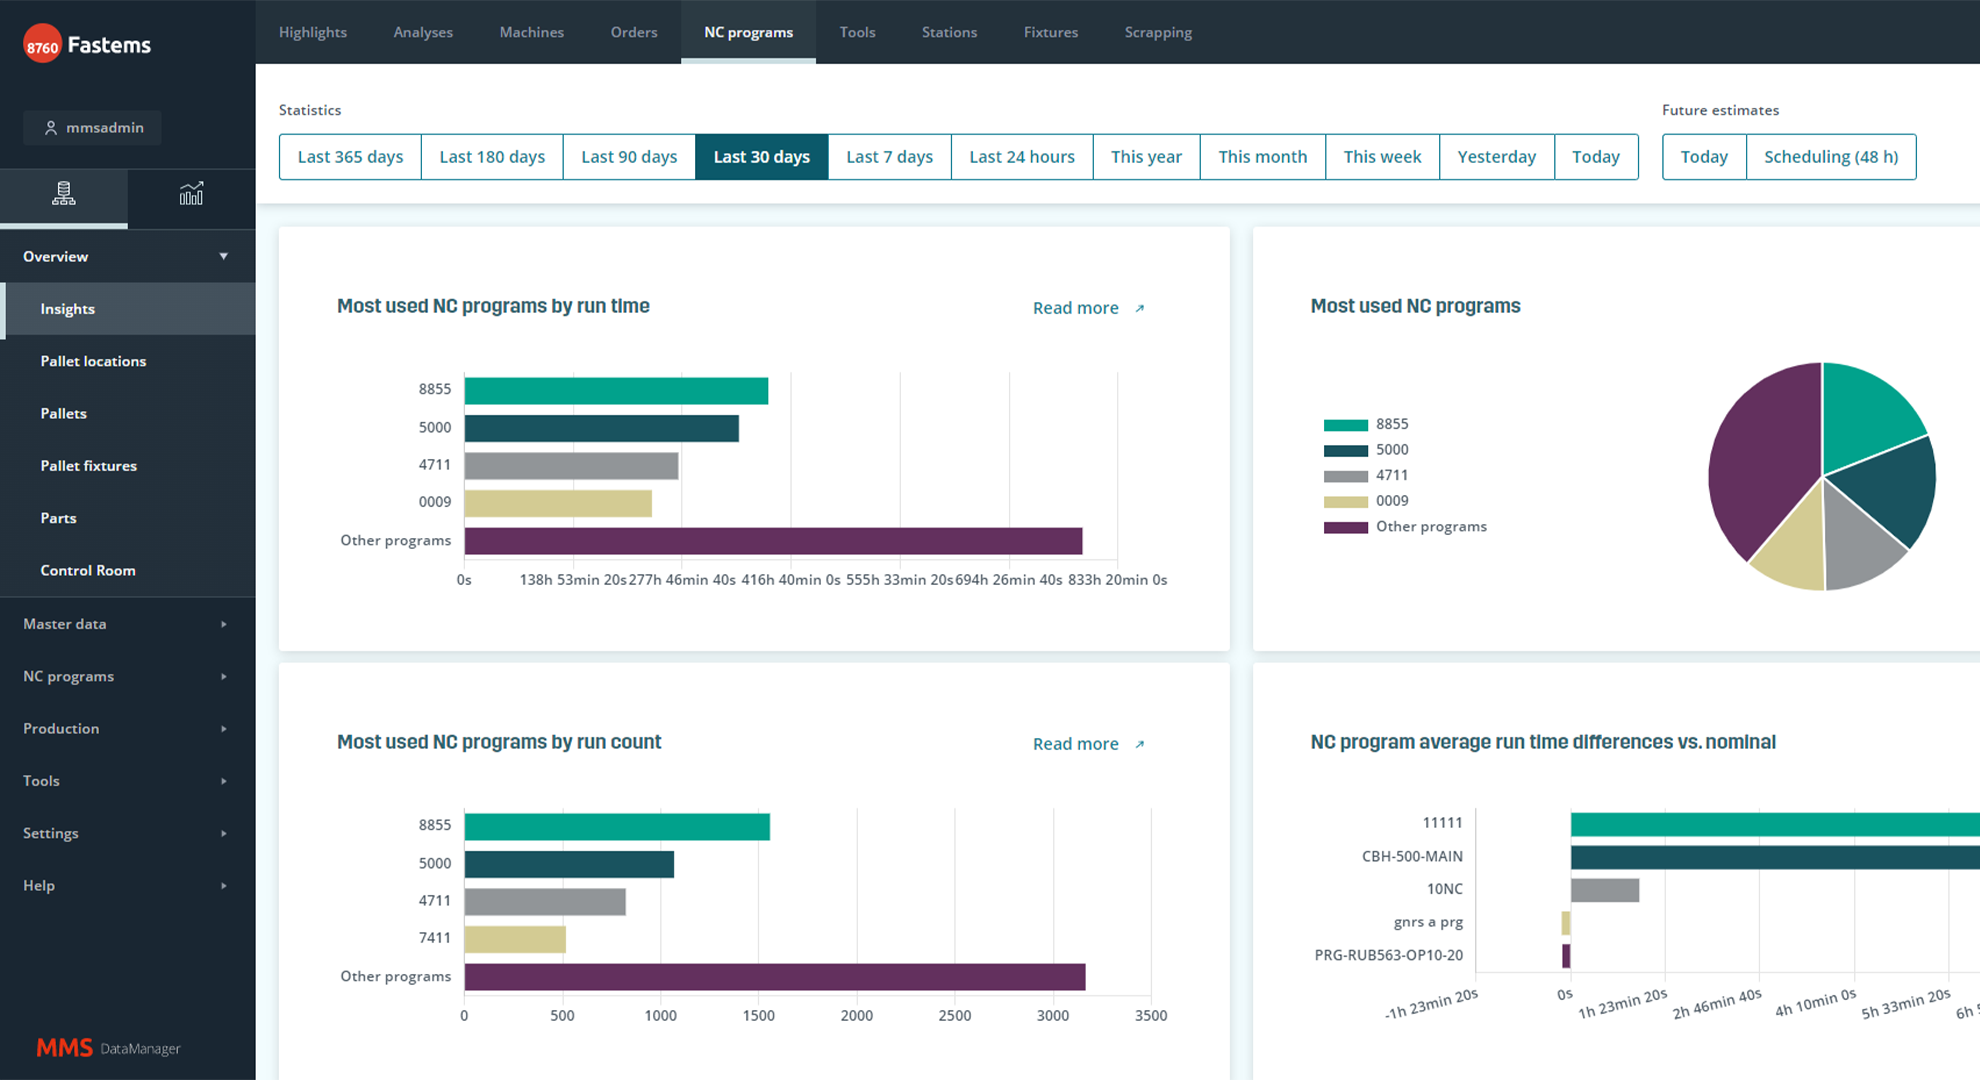Click the mmsadmin user icon
Screen dimensions: 1980x1080
[51, 128]
